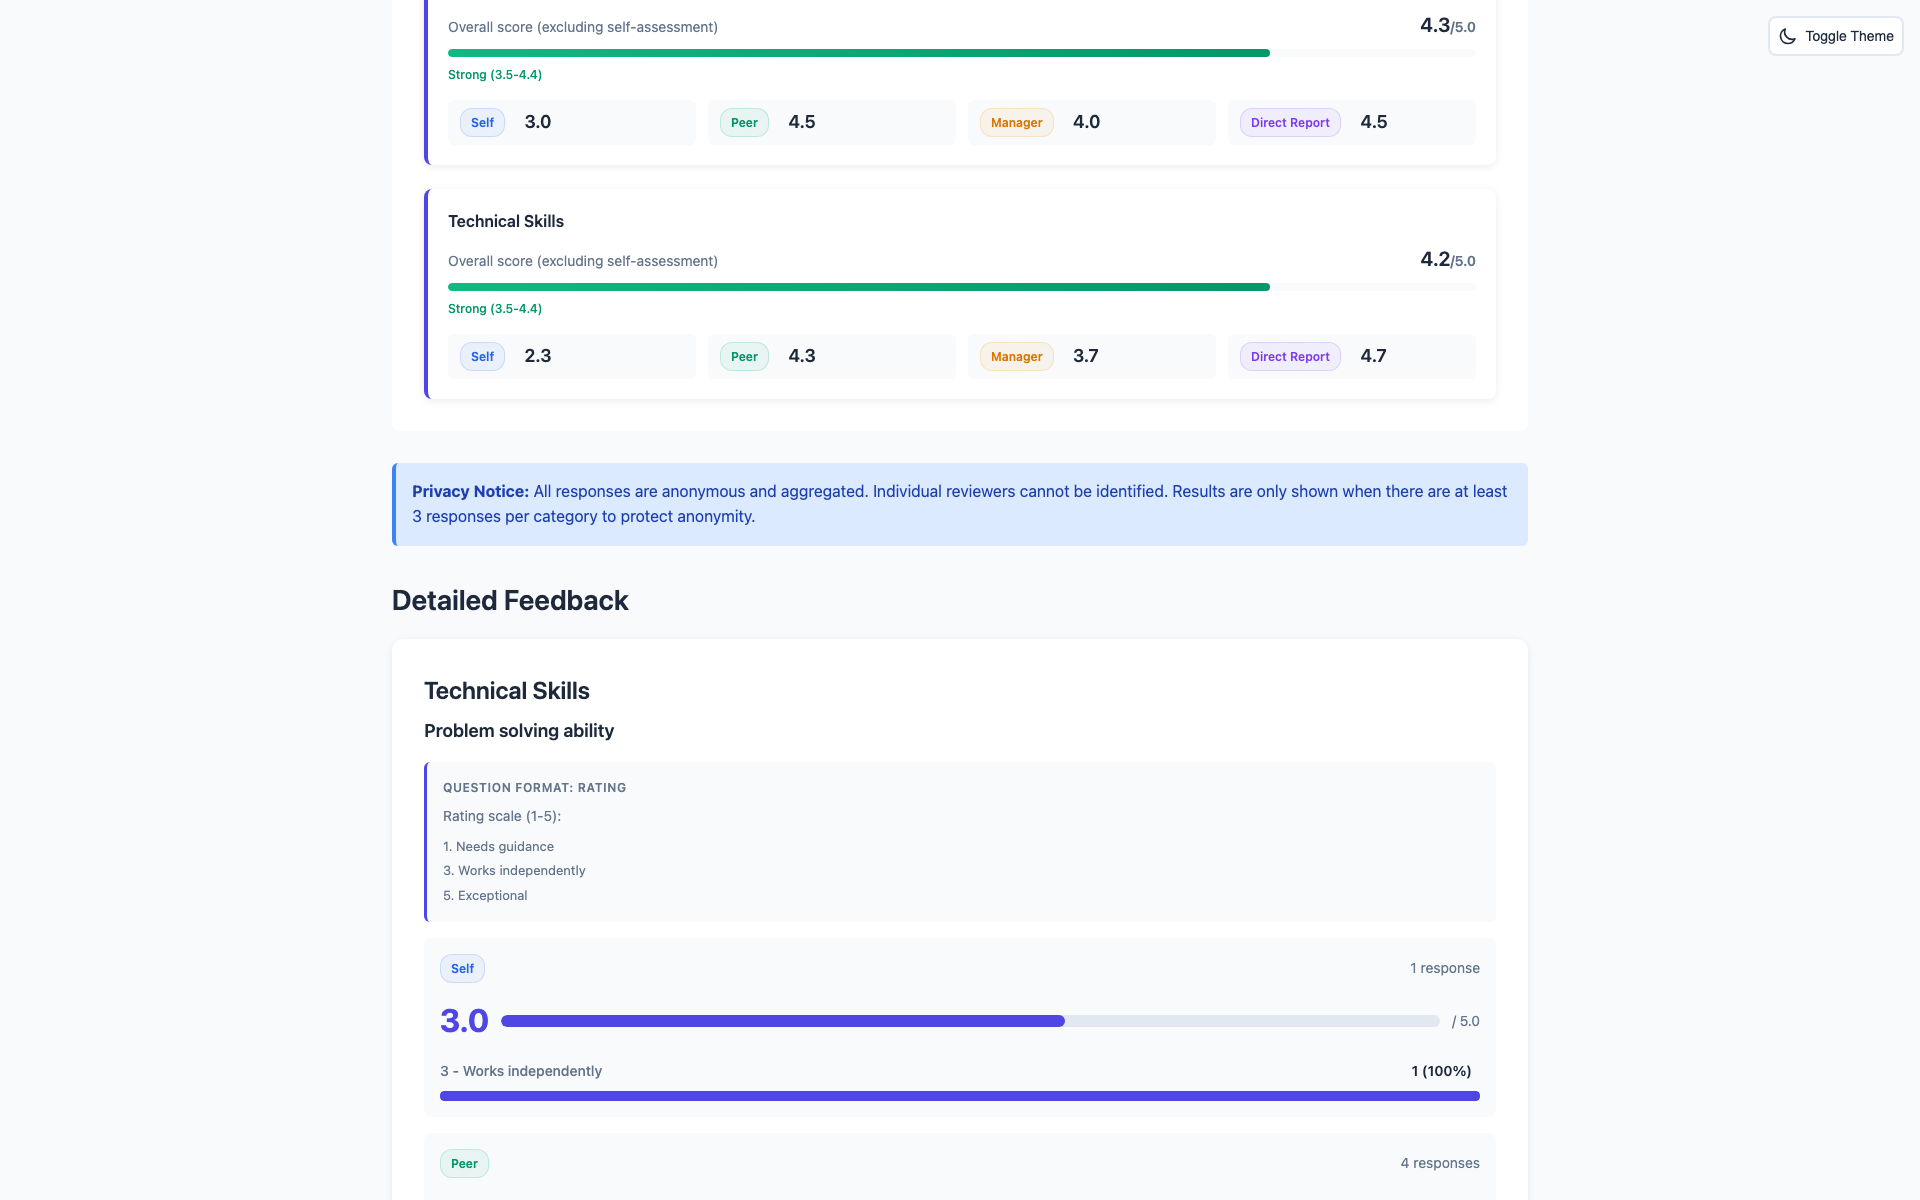Click the Manager badge showing 4.0 score
The width and height of the screenshot is (1920, 1200).
(x=1016, y=123)
